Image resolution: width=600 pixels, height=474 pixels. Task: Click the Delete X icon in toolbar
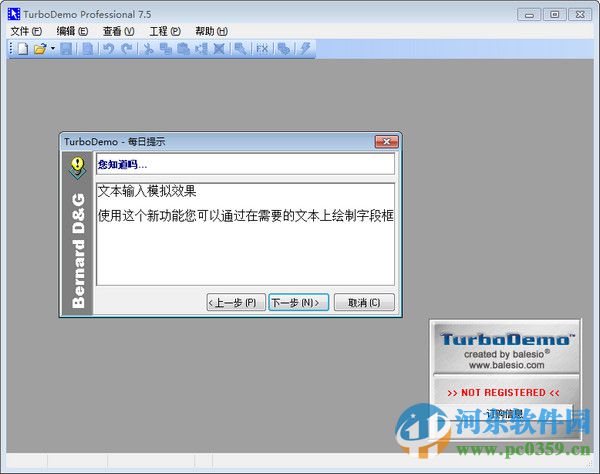click(x=219, y=49)
